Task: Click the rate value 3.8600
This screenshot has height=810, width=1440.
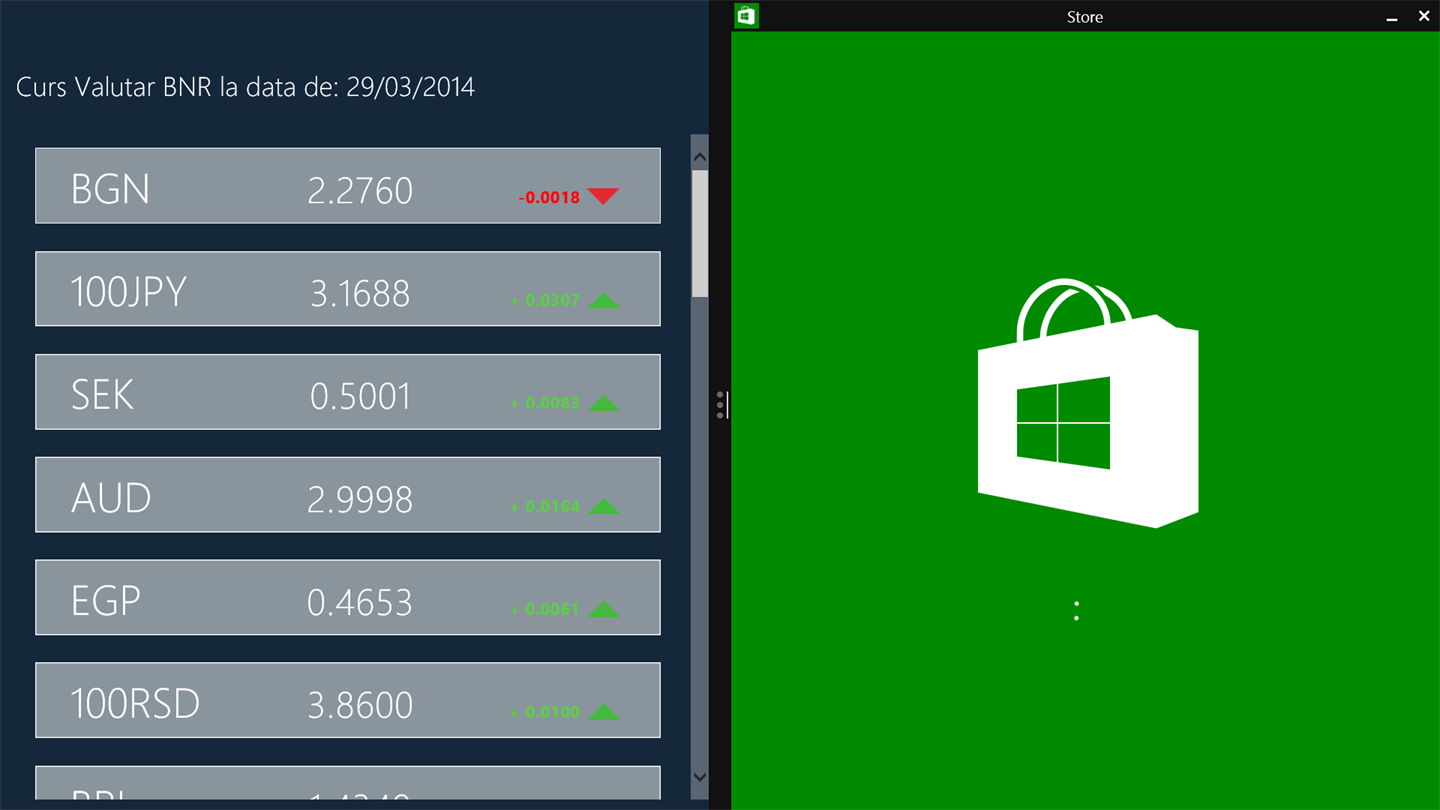Action: pos(360,705)
